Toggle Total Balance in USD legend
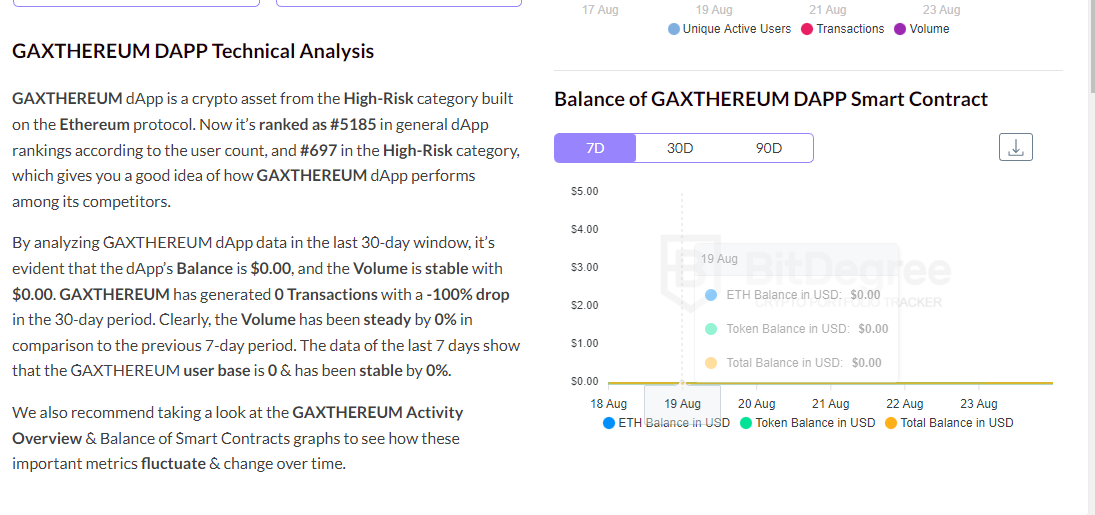 coord(949,423)
